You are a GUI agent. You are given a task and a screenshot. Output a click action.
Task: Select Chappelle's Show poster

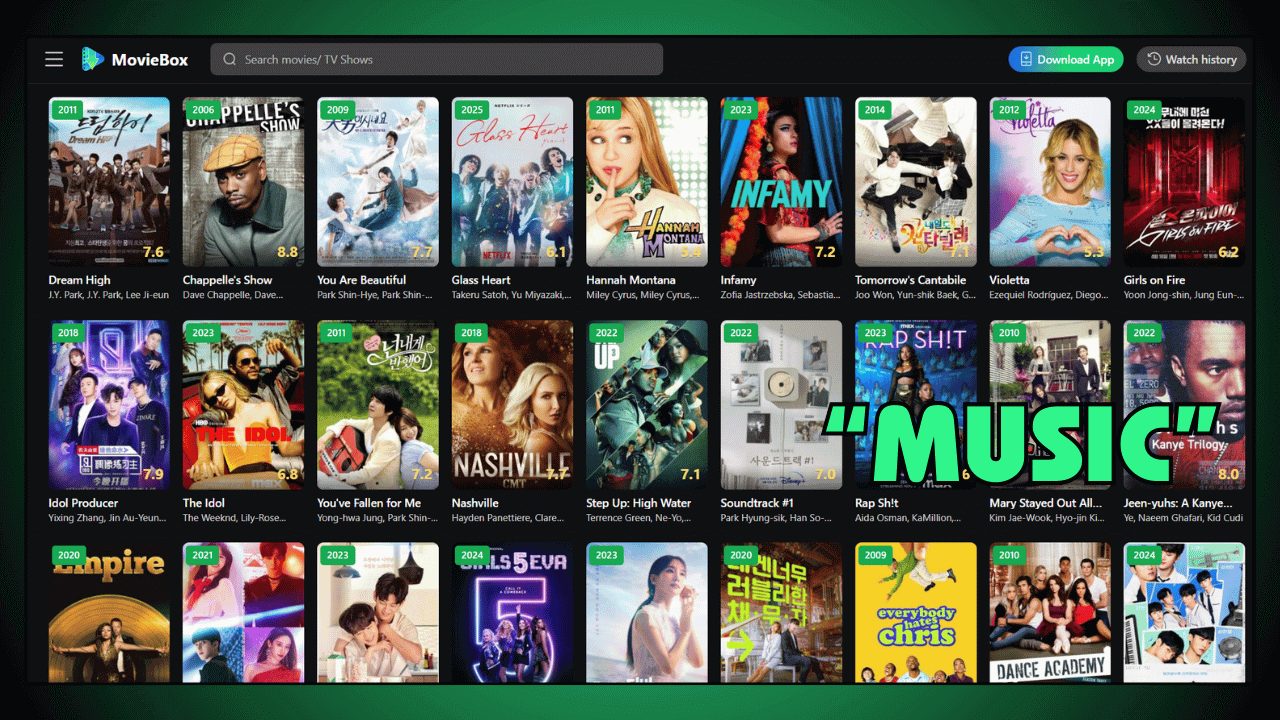point(243,181)
